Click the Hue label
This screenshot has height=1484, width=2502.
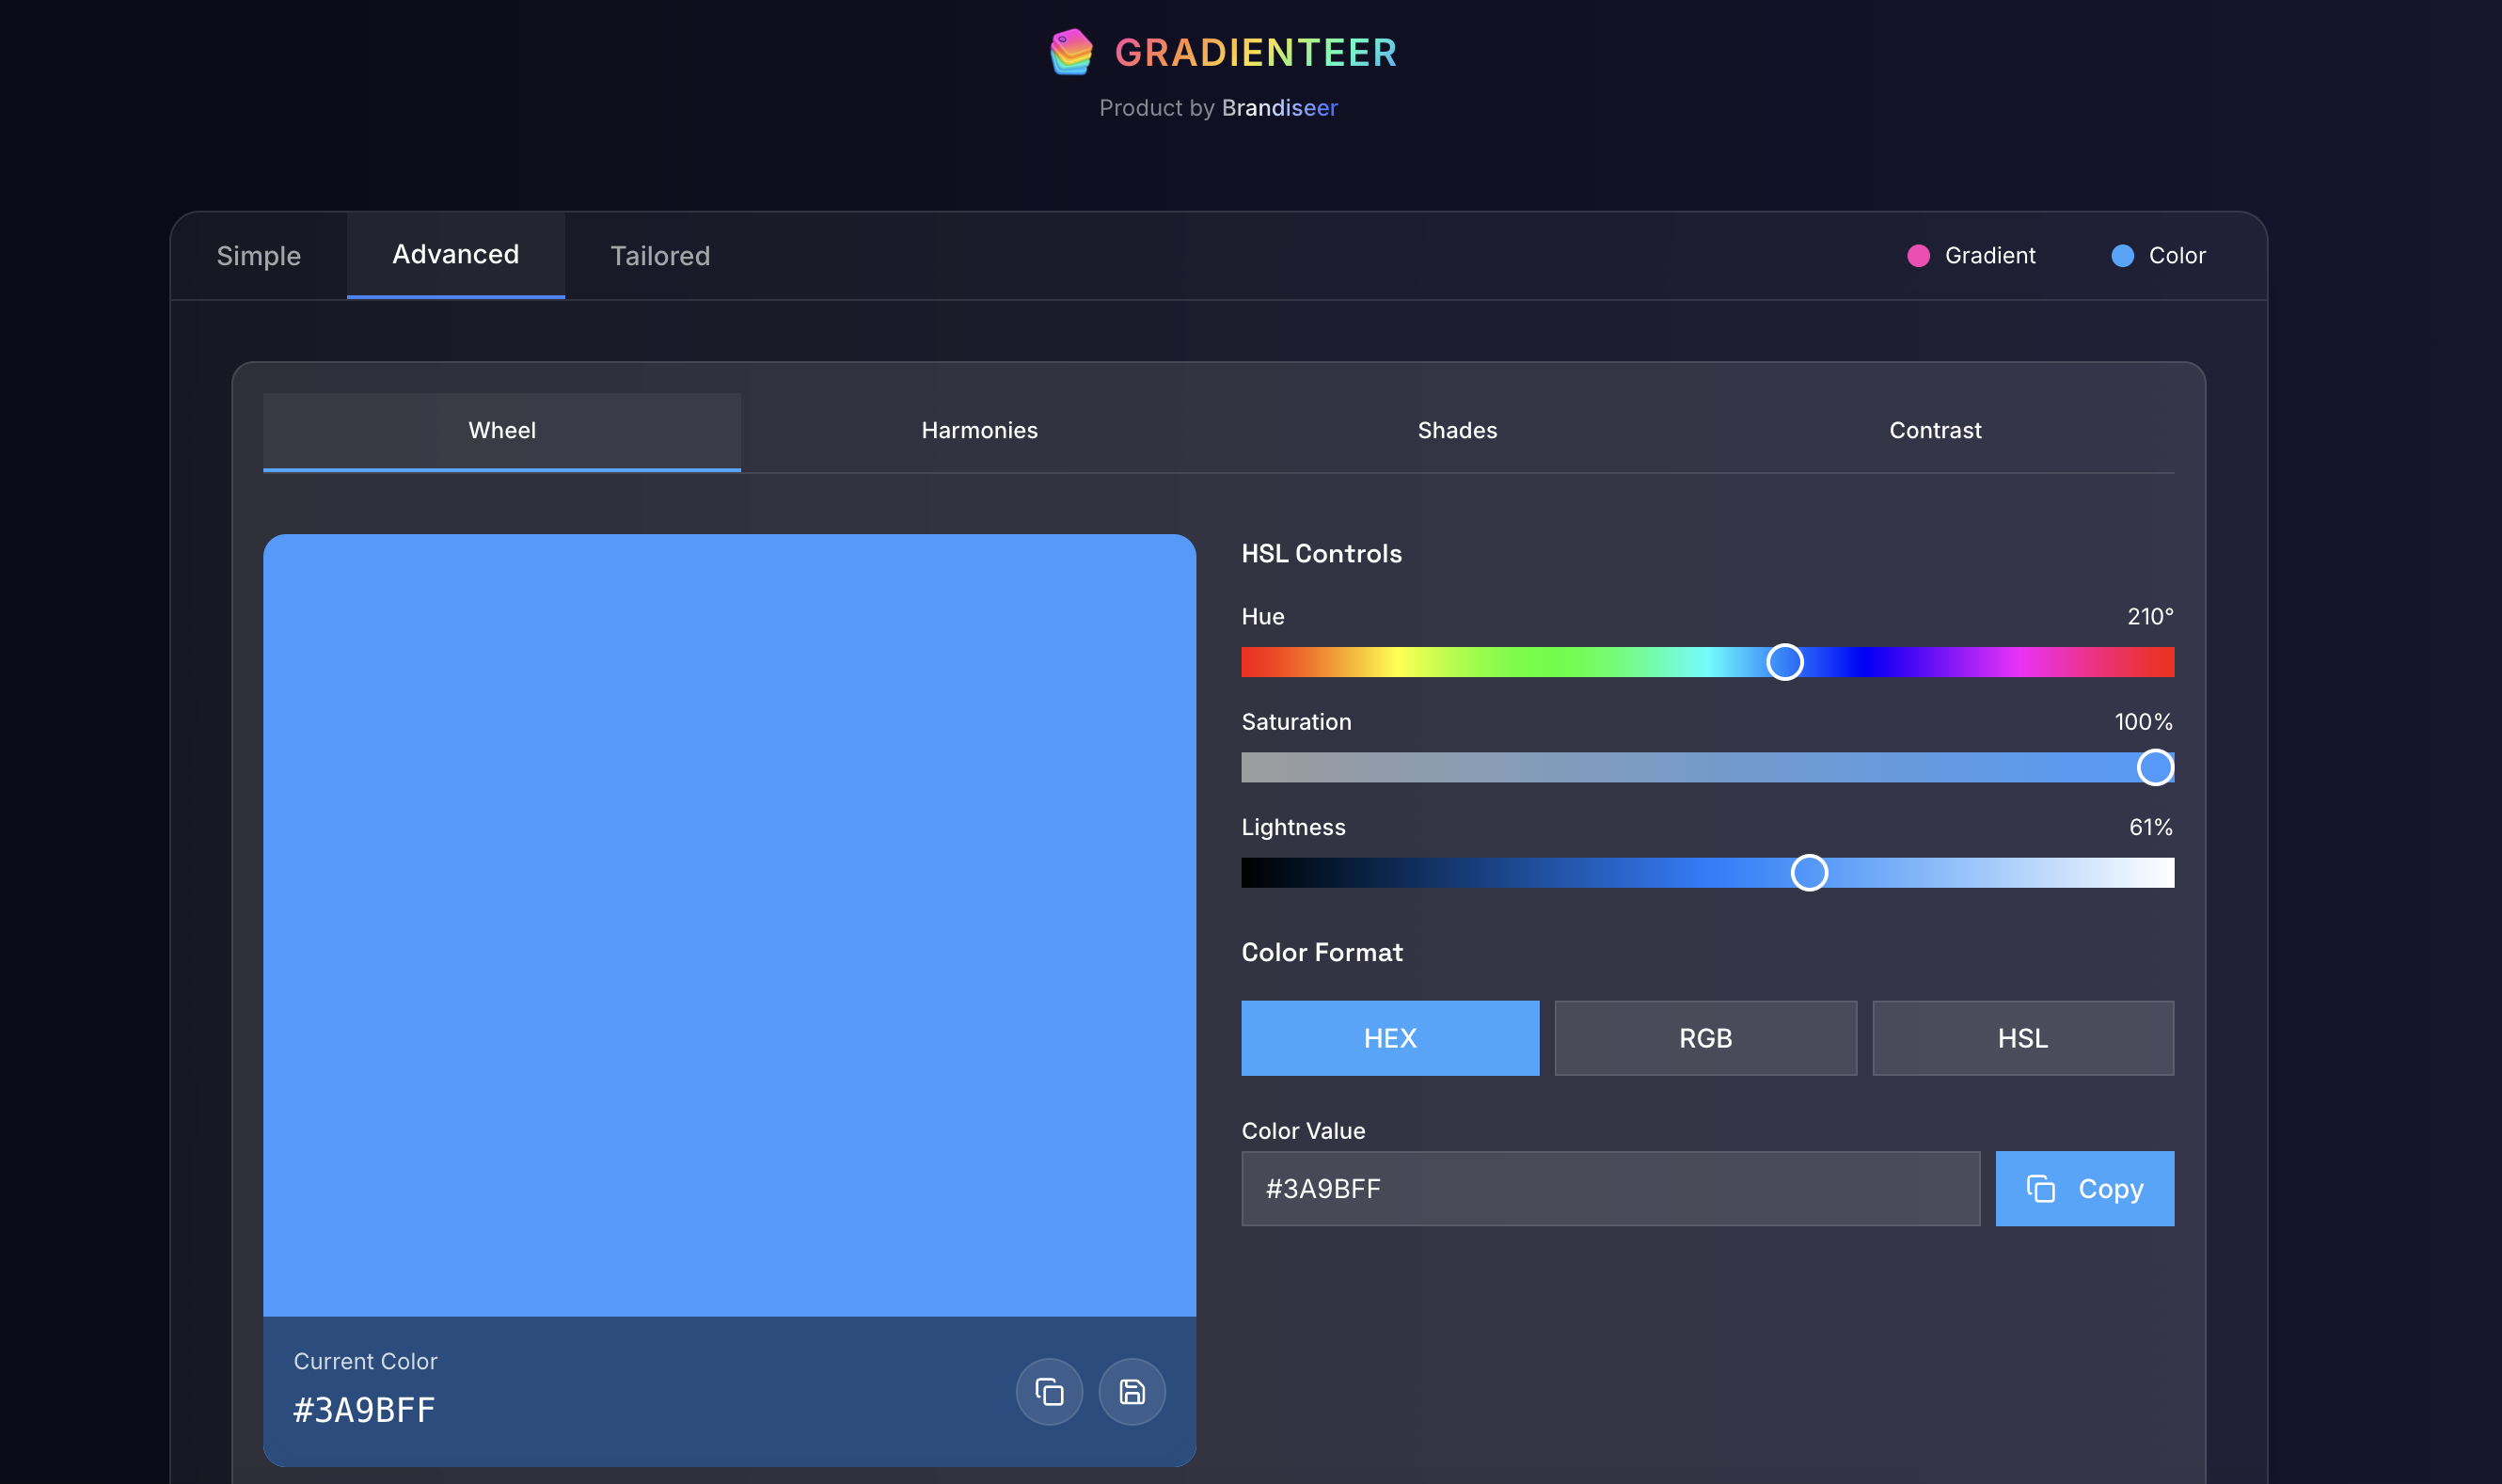point(1263,617)
